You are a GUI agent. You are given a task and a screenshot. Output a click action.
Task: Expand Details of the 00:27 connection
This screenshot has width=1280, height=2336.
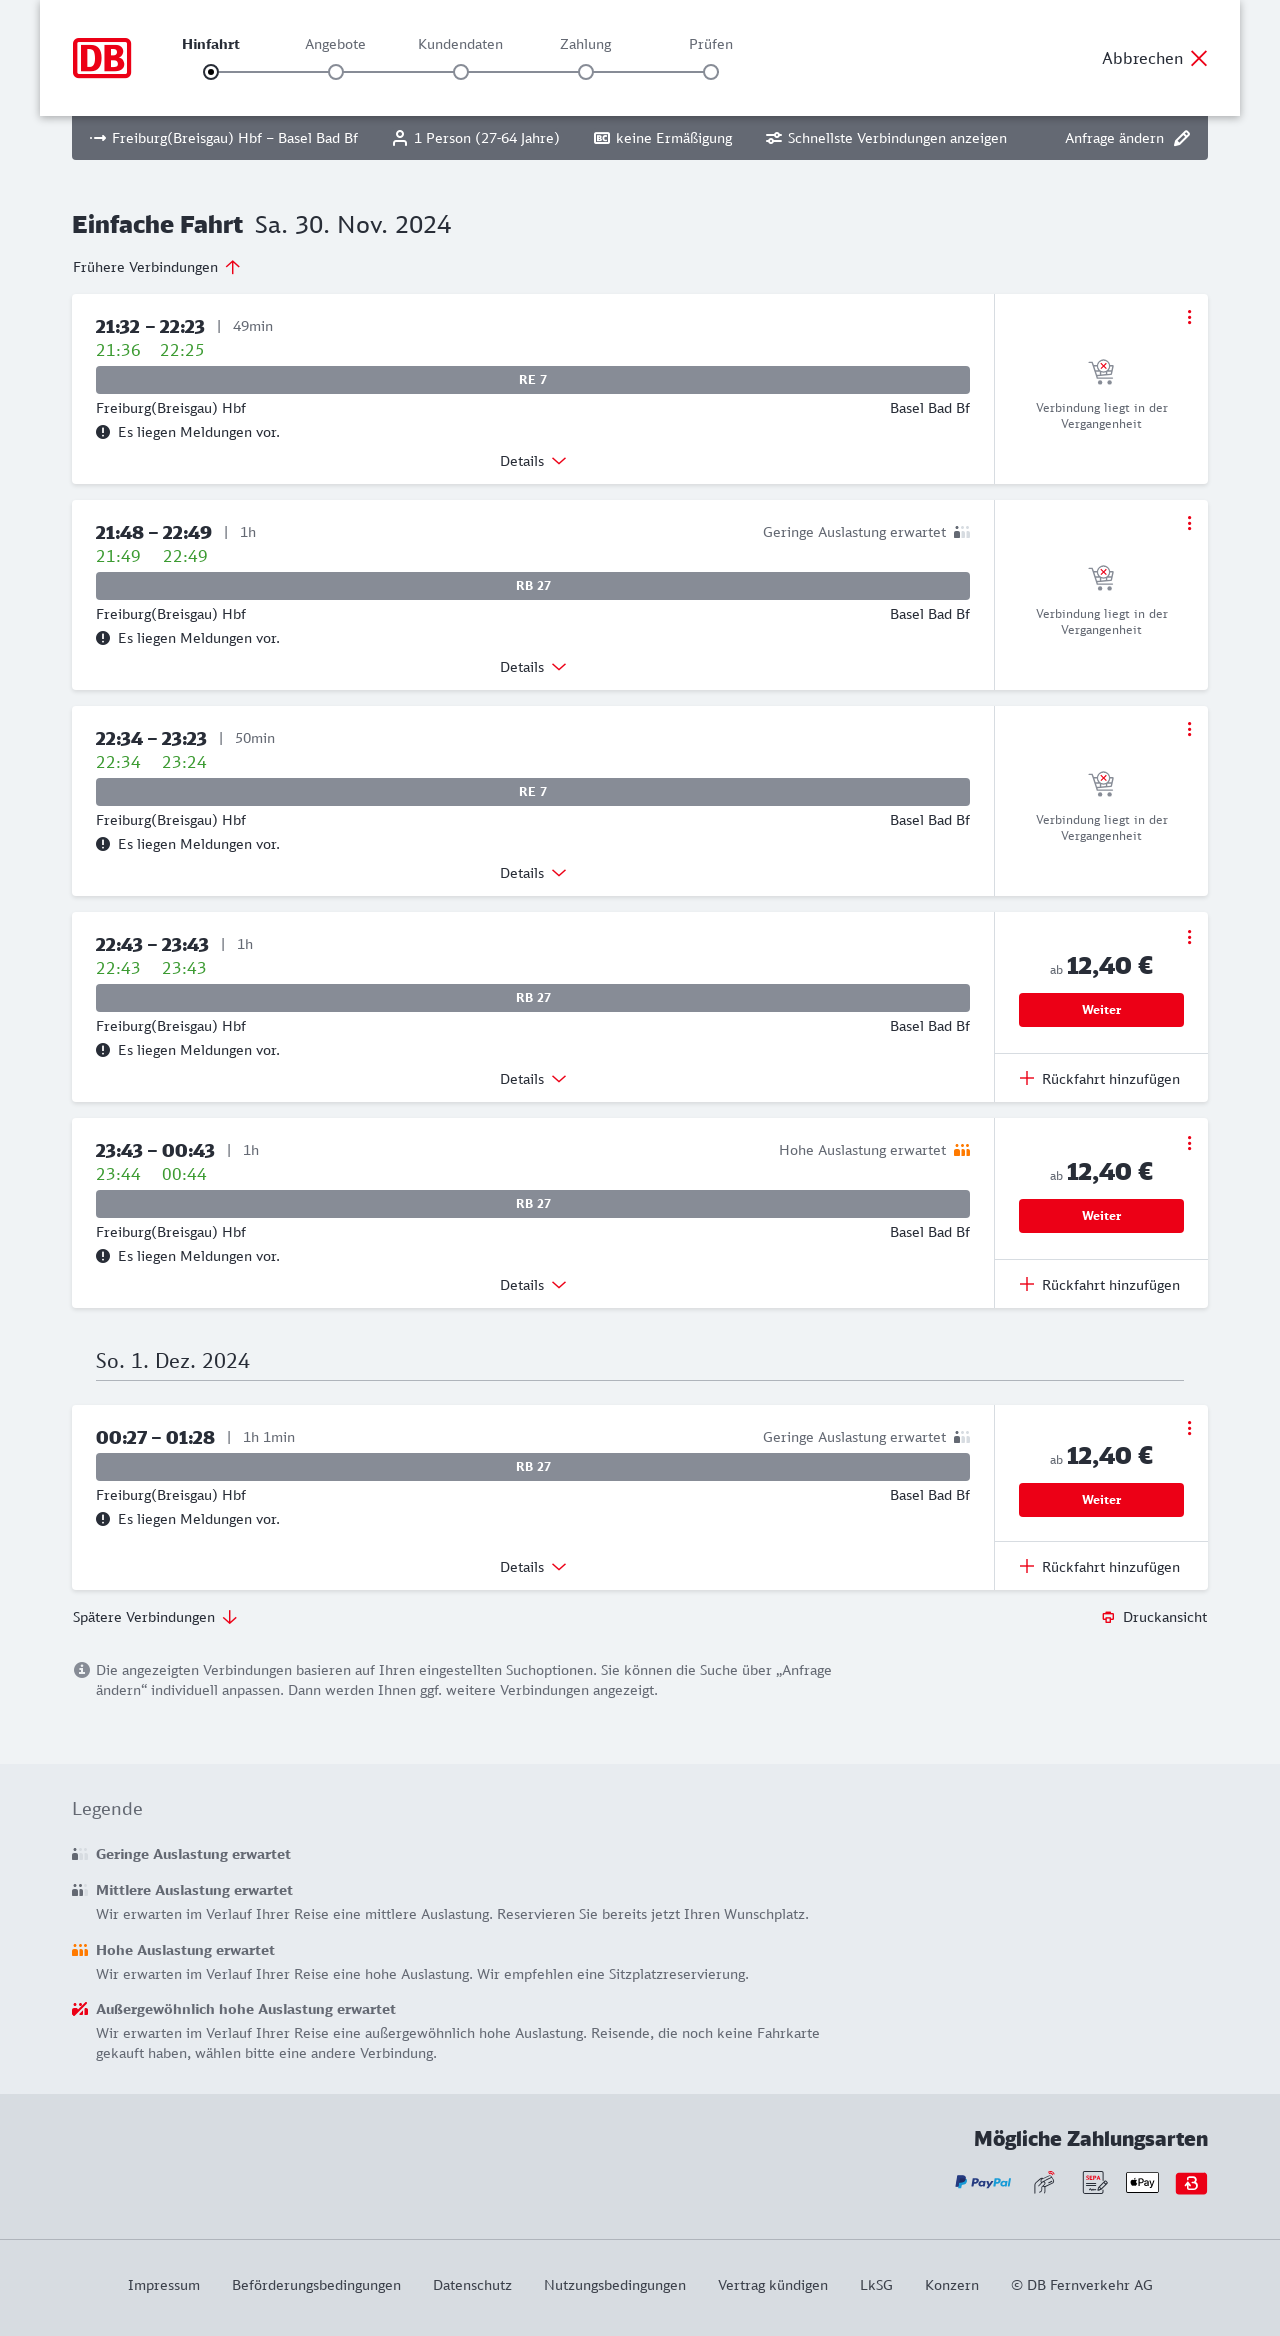tap(533, 1567)
